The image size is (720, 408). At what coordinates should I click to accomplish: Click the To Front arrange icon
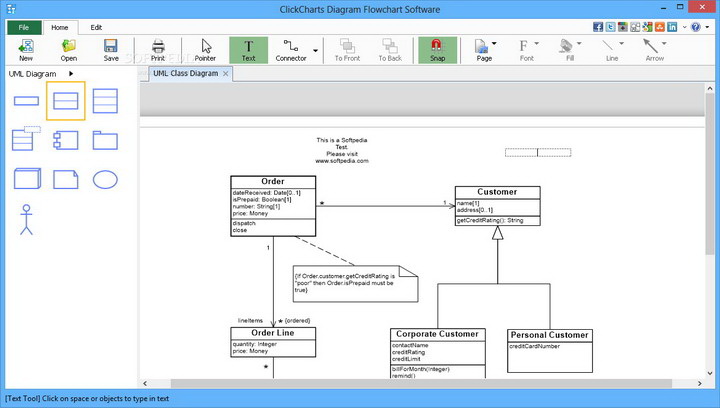(347, 50)
